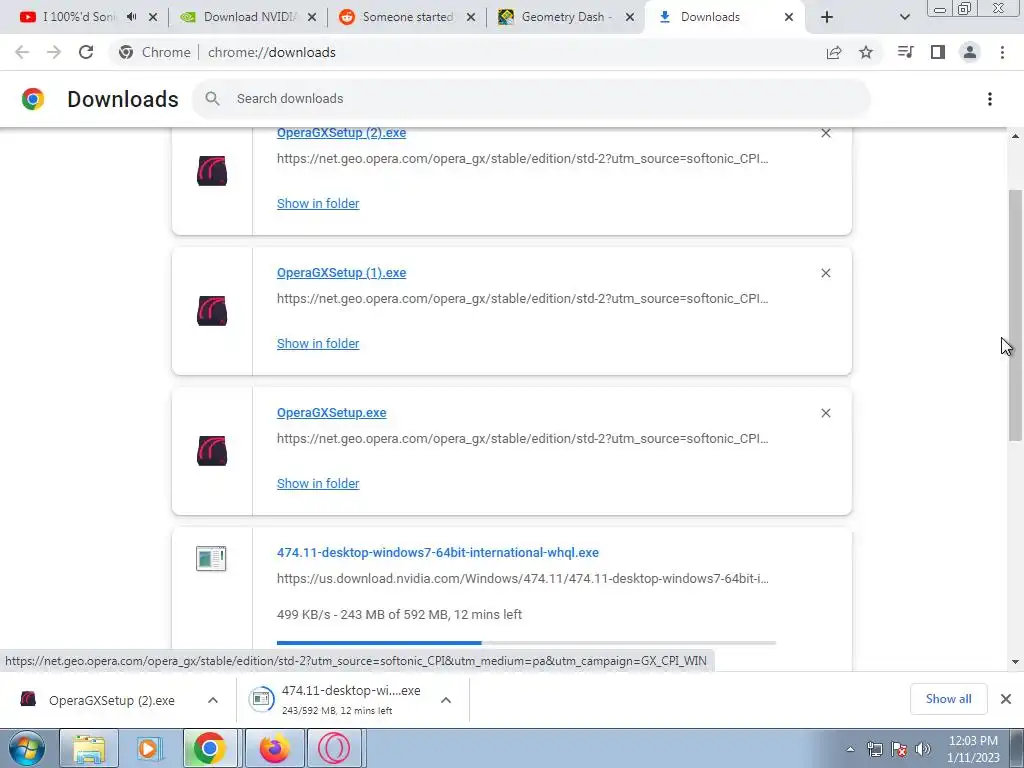Click the NVIDIA download source URL text

click(522, 579)
